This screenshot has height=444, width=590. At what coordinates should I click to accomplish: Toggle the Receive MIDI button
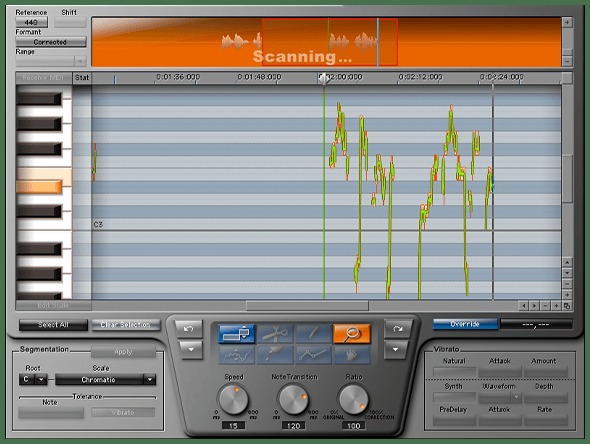(44, 78)
